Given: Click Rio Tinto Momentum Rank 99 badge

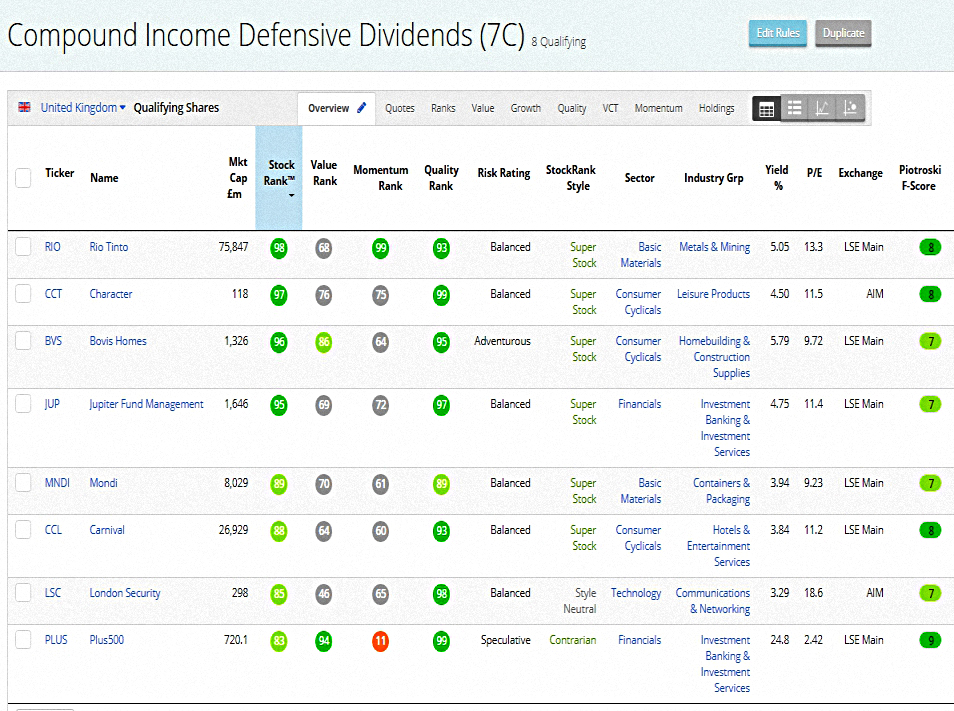Looking at the screenshot, I should click(x=380, y=248).
